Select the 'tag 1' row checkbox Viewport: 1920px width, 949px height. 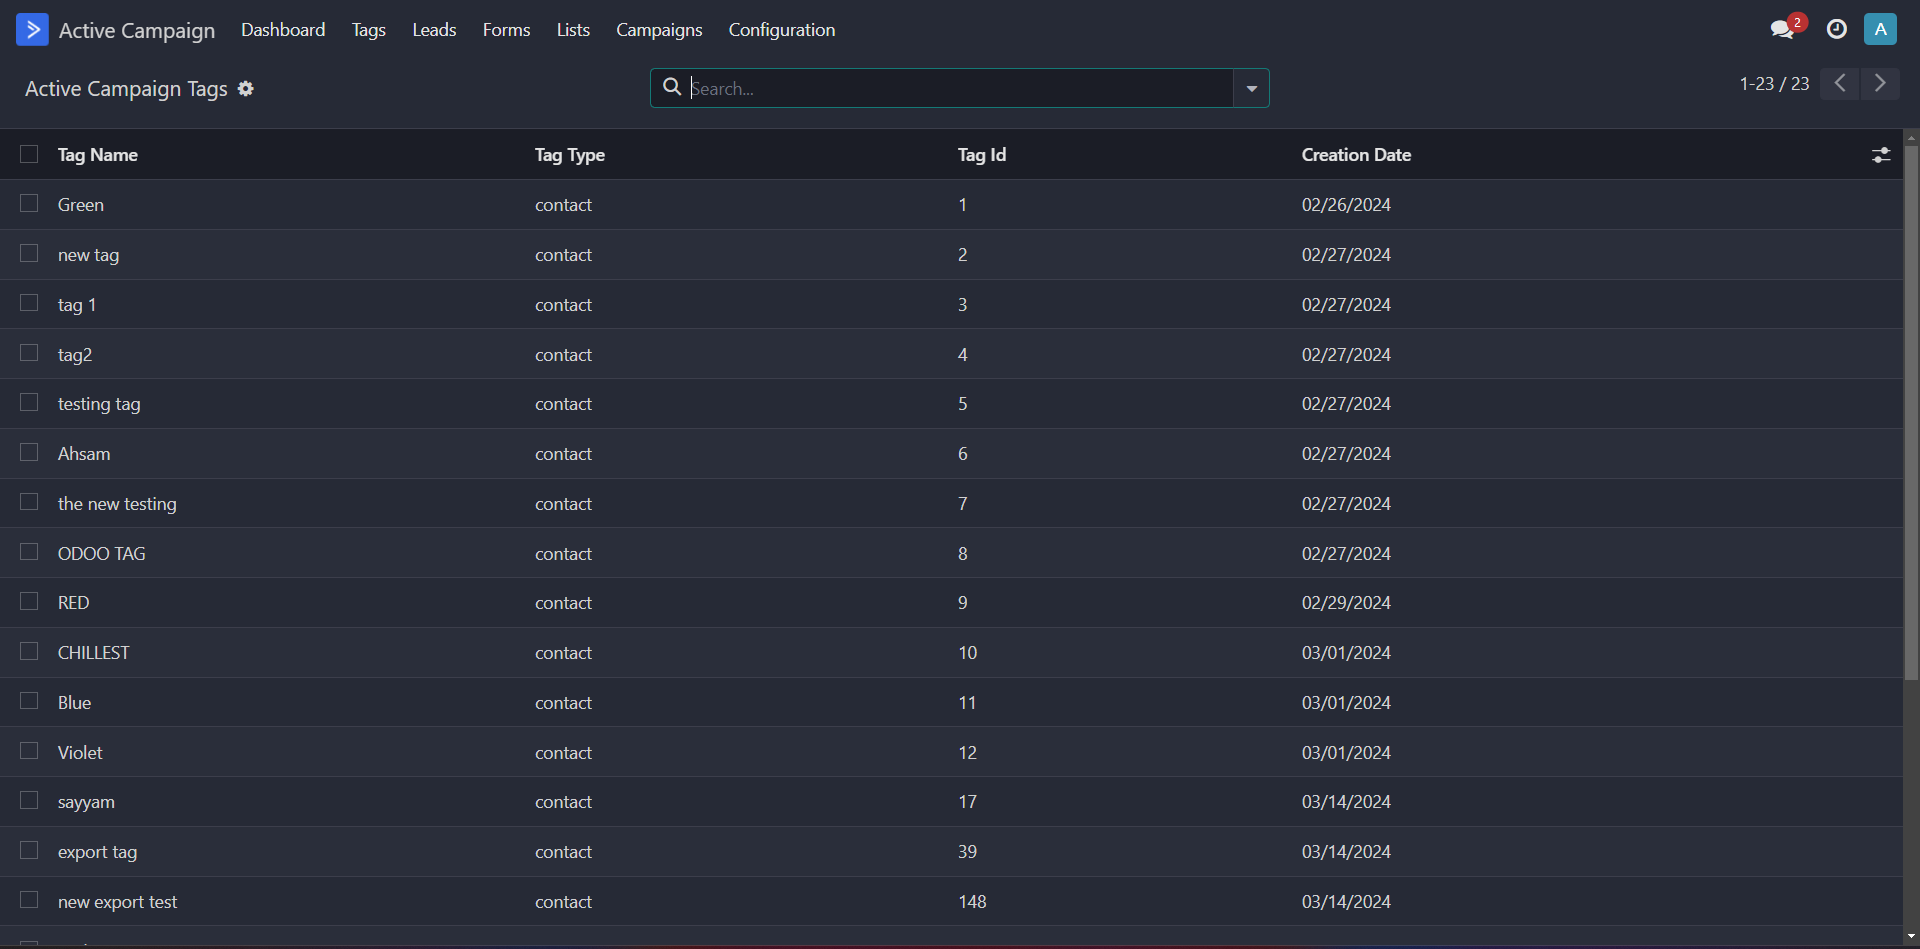coord(29,303)
